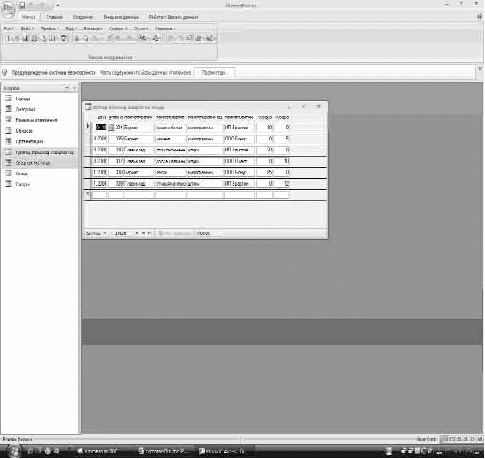Collapse the navigation pane shutter arrows

[x=74, y=88]
